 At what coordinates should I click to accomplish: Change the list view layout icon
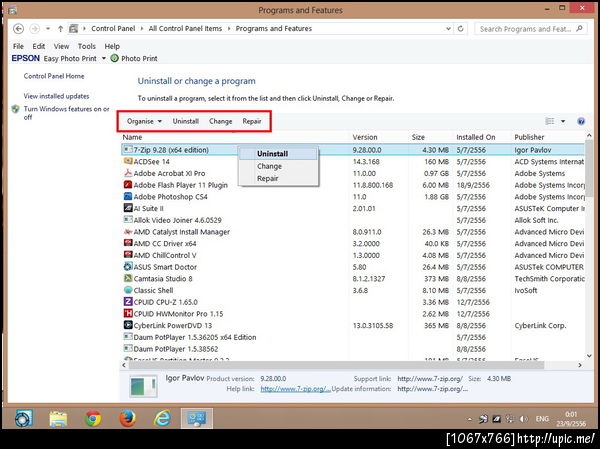[550, 121]
